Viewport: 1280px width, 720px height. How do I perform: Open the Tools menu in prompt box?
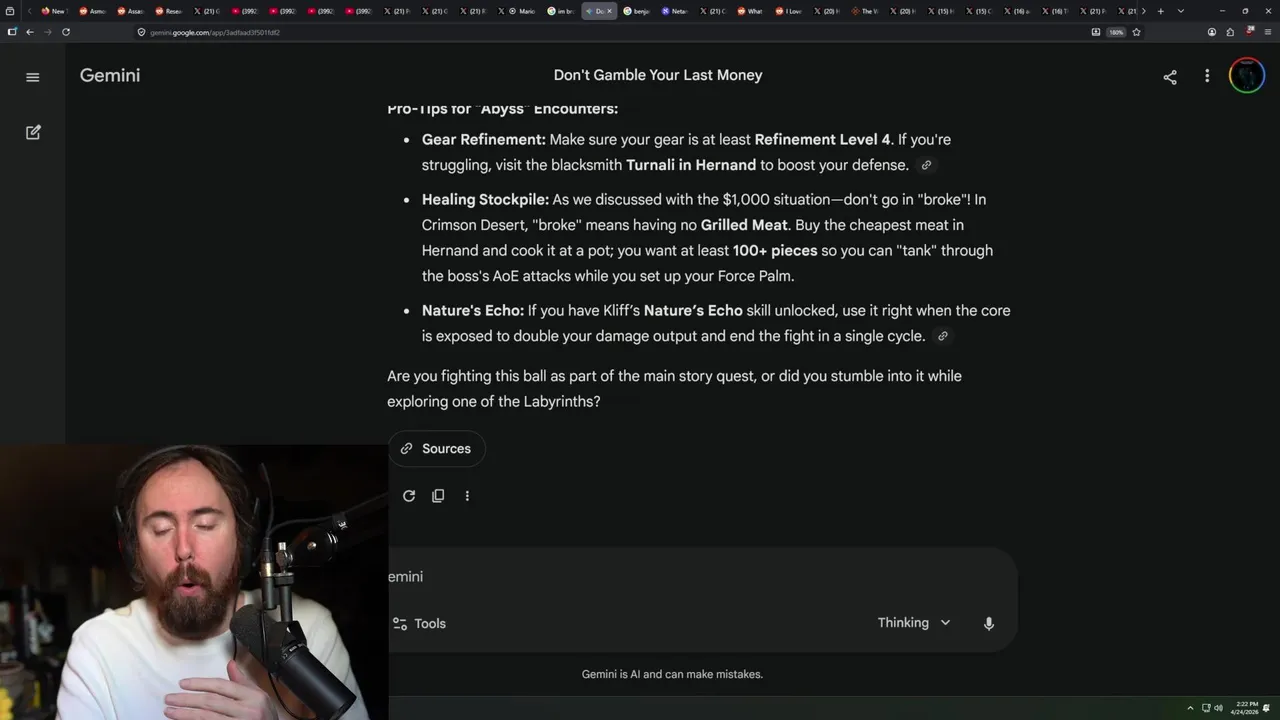click(x=419, y=623)
